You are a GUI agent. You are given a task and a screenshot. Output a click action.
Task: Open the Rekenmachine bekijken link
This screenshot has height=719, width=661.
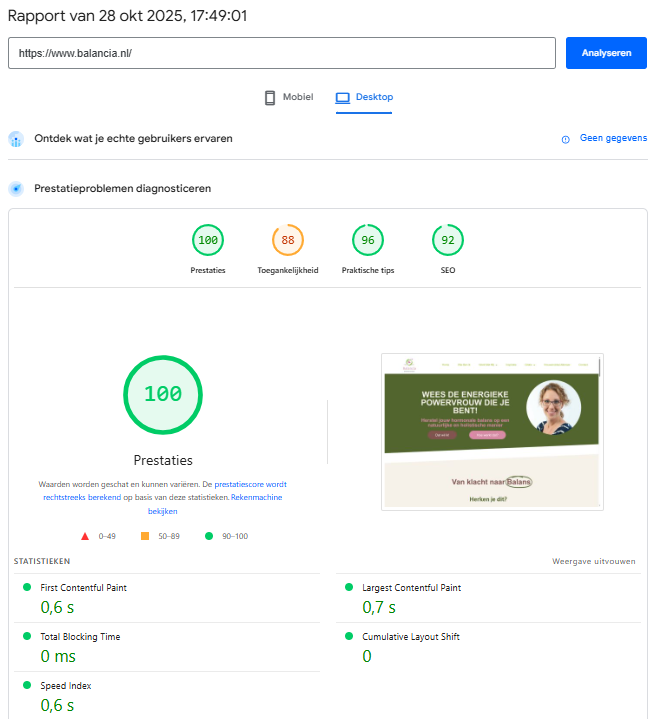(x=256, y=497)
